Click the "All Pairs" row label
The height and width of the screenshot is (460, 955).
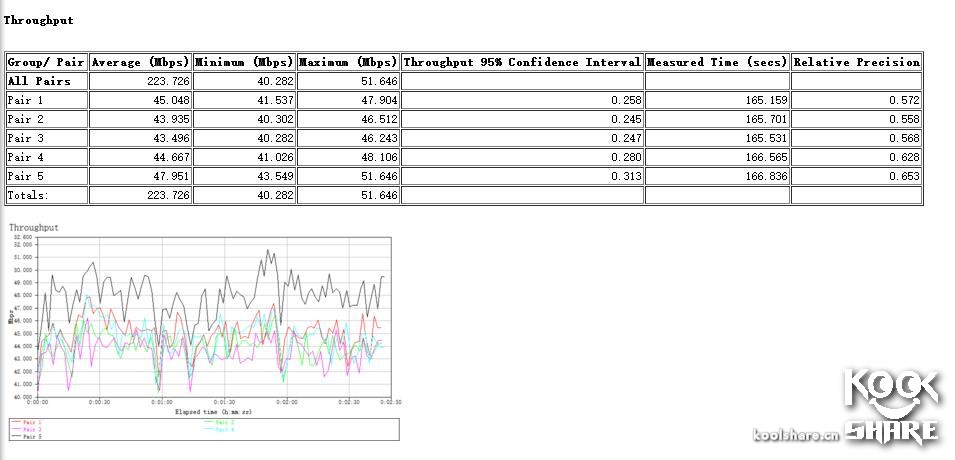click(39, 81)
